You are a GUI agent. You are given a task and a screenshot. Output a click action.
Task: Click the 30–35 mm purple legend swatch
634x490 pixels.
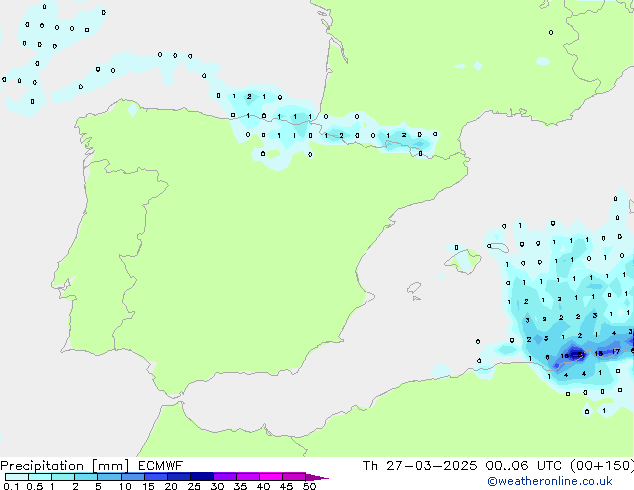pos(224,477)
